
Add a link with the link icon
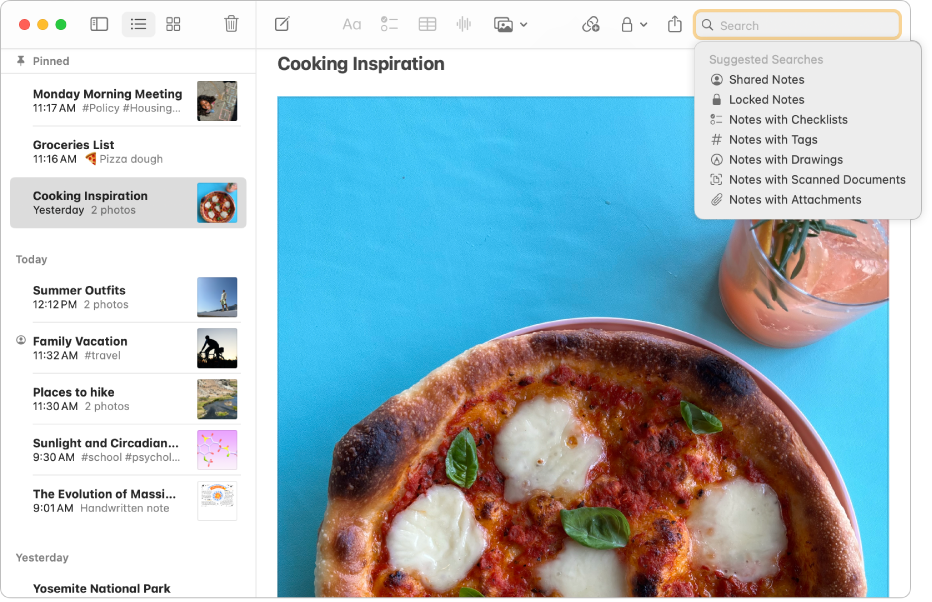tap(590, 24)
